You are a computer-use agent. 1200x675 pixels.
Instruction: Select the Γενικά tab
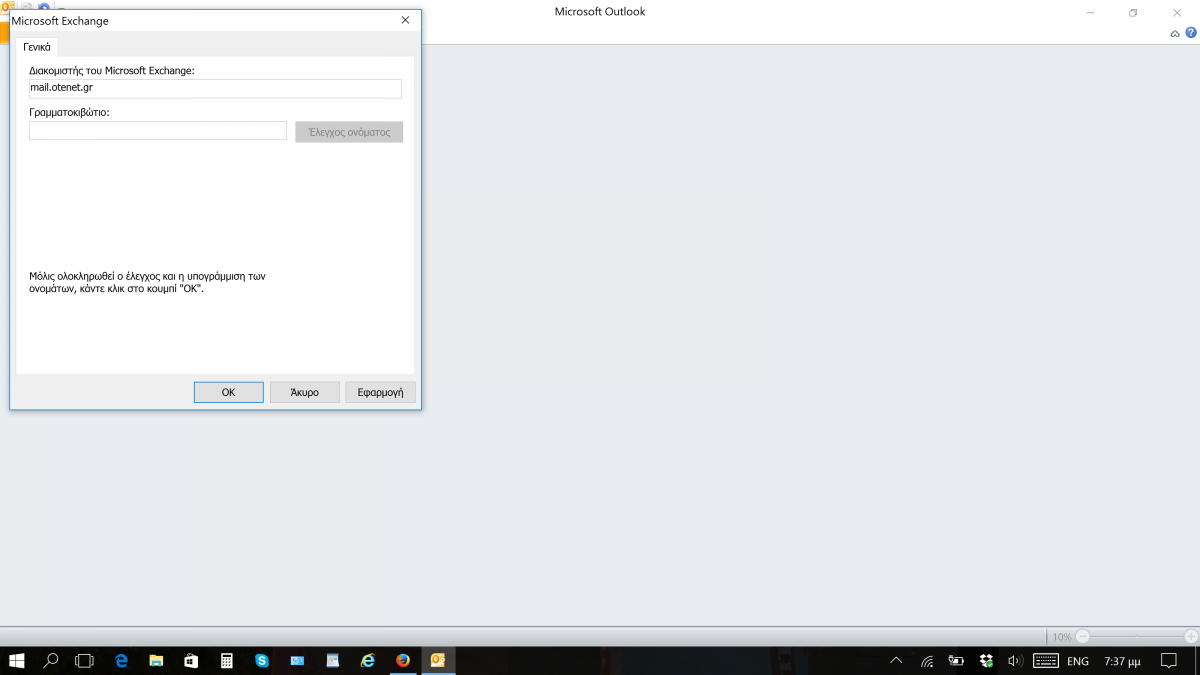(37, 47)
